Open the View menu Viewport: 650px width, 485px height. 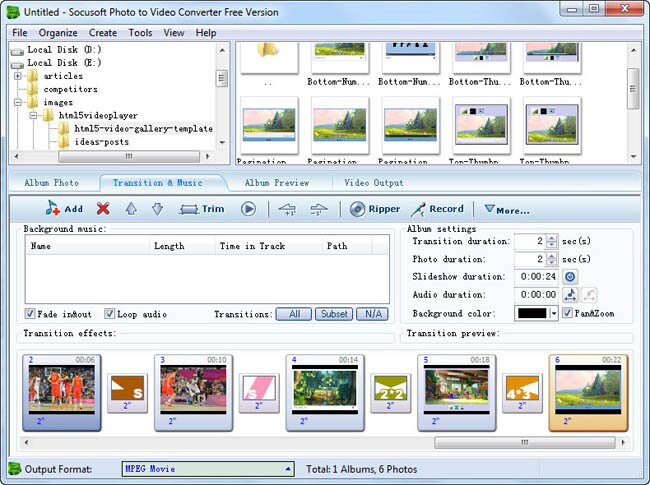[174, 33]
